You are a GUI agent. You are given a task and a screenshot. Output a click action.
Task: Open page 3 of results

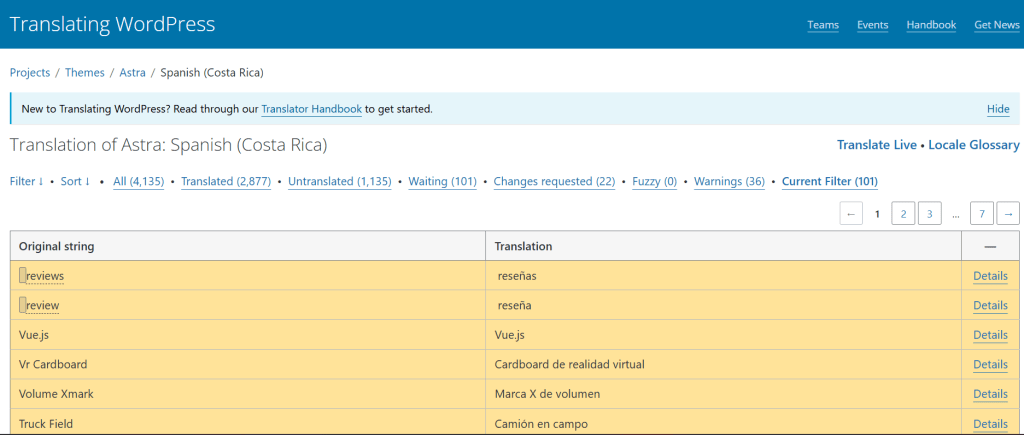pos(929,214)
